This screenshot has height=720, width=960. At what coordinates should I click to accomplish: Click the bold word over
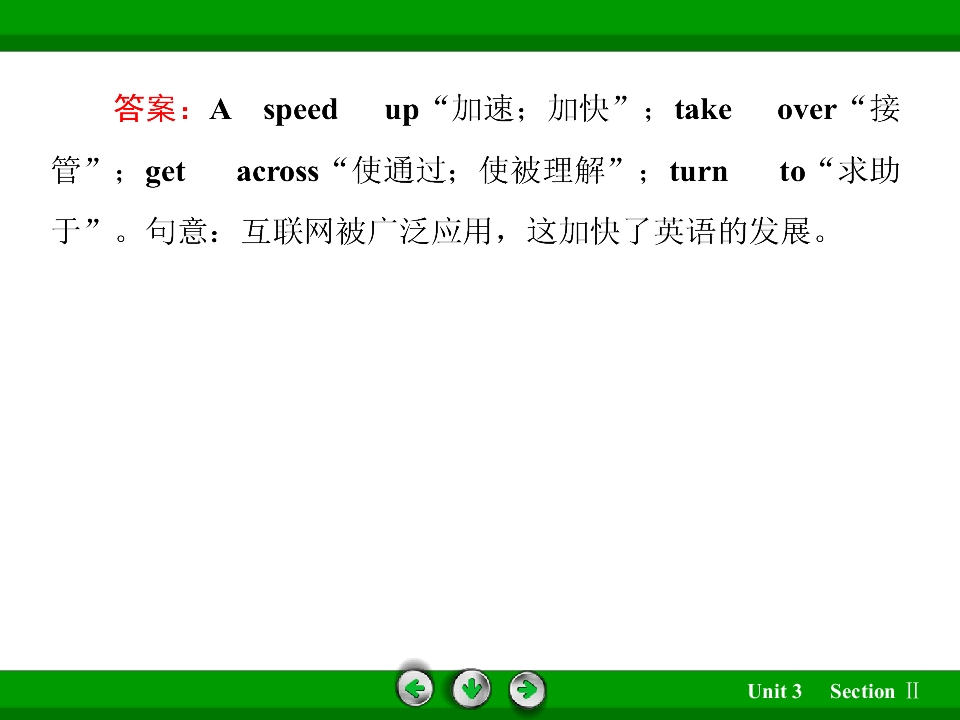click(806, 111)
